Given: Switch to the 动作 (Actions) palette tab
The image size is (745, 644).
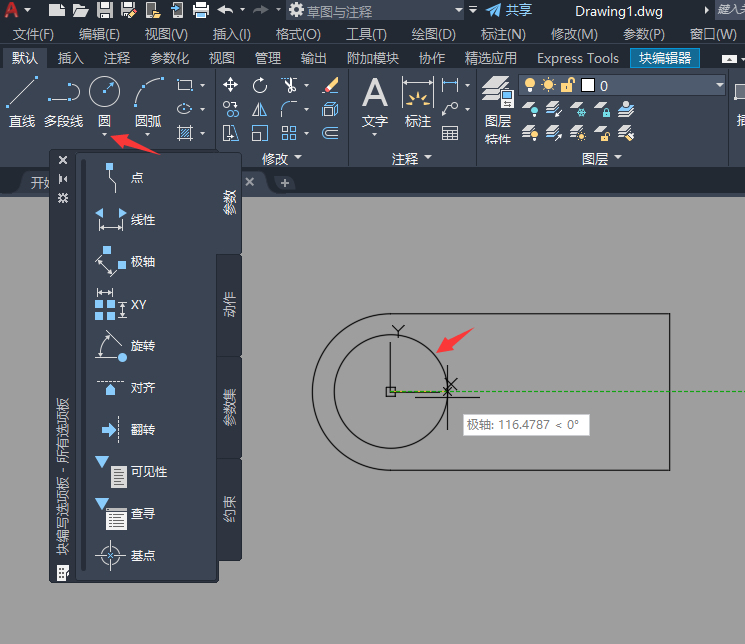Looking at the screenshot, I should 229,304.
